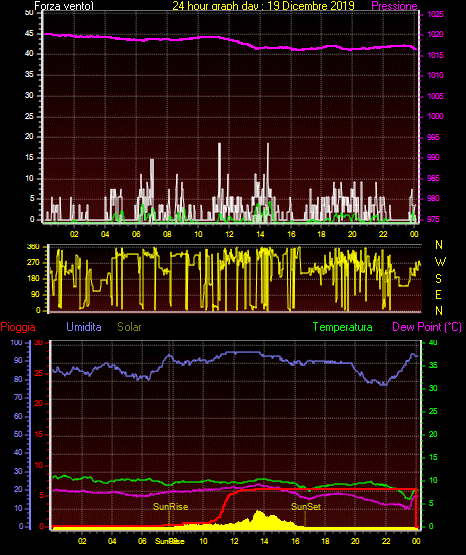
Task: Click the '14' hour label under the lower chart
Action: pos(264,541)
